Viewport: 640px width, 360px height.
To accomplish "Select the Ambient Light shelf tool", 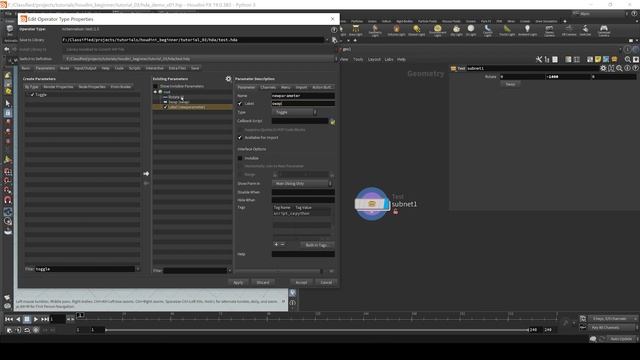I will [x=527, y=30].
